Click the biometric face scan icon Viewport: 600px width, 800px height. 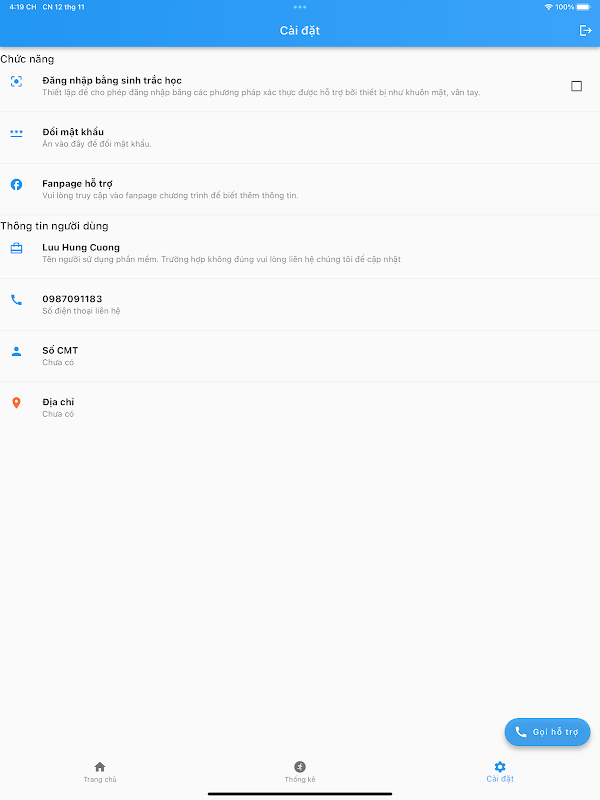pos(16,82)
